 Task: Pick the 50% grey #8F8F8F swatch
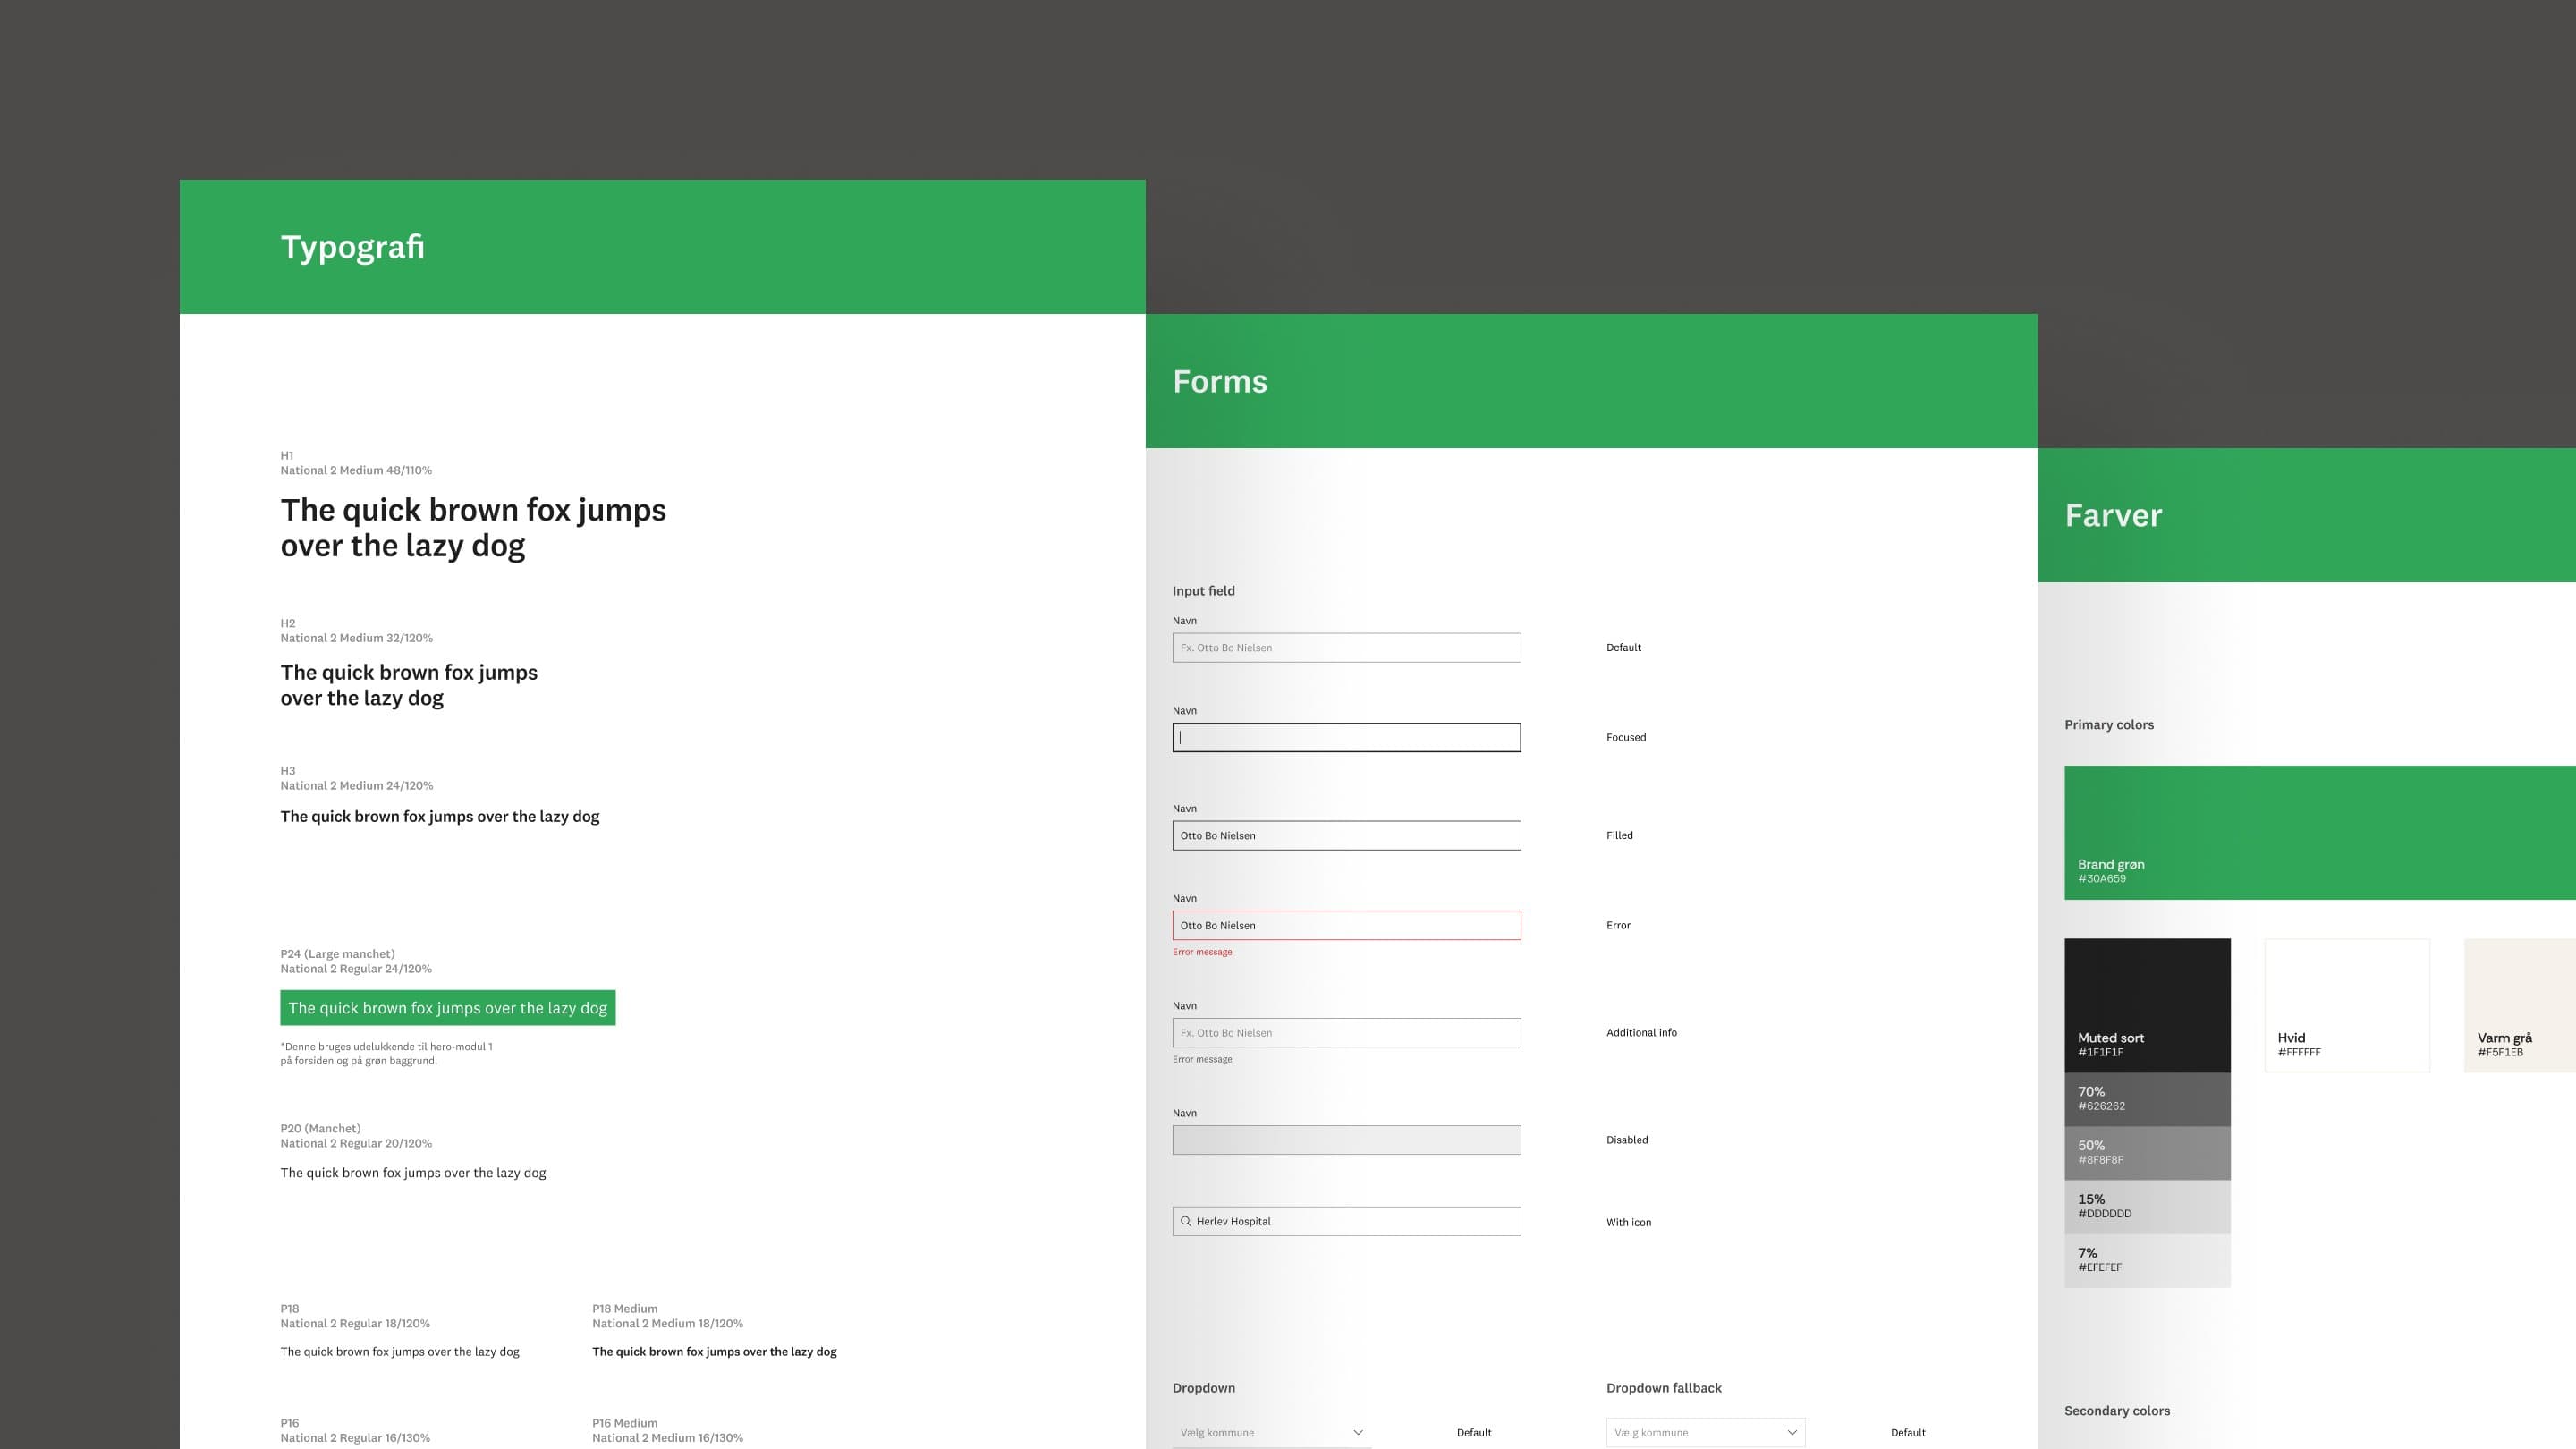point(2147,1152)
